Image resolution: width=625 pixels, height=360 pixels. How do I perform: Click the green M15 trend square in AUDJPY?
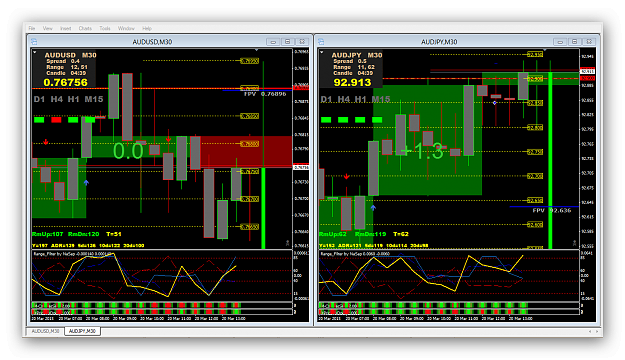tap(377, 120)
